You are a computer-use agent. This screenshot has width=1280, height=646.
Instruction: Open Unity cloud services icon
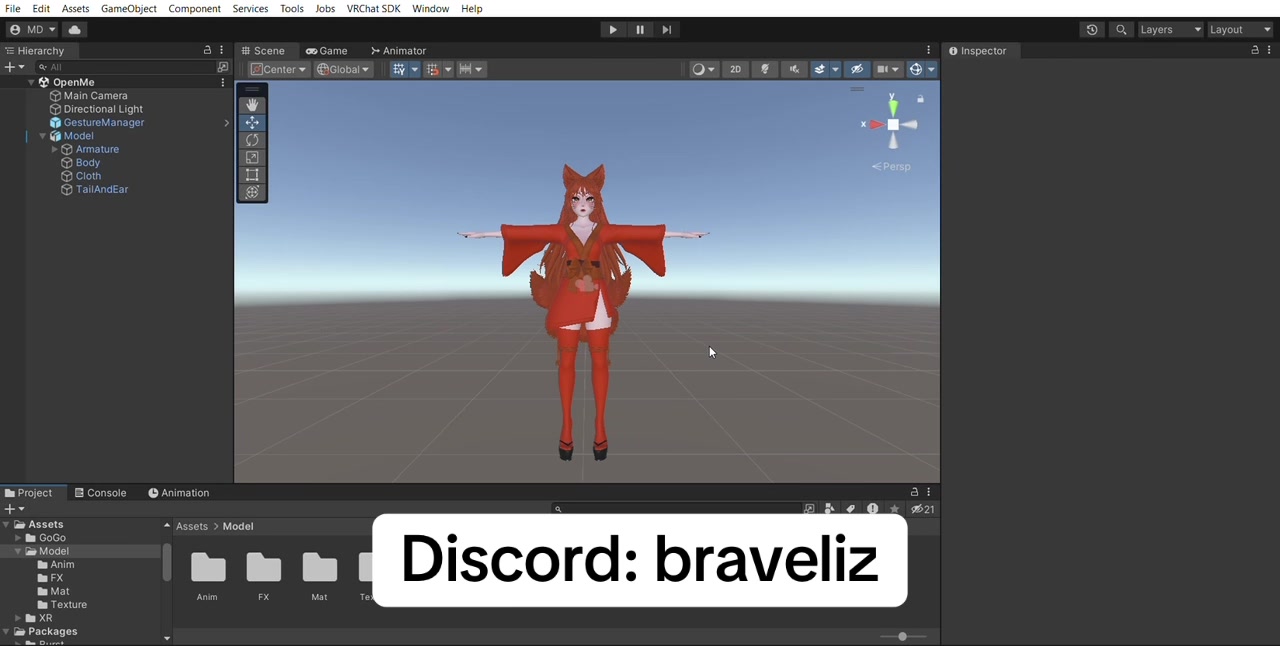tap(75, 30)
